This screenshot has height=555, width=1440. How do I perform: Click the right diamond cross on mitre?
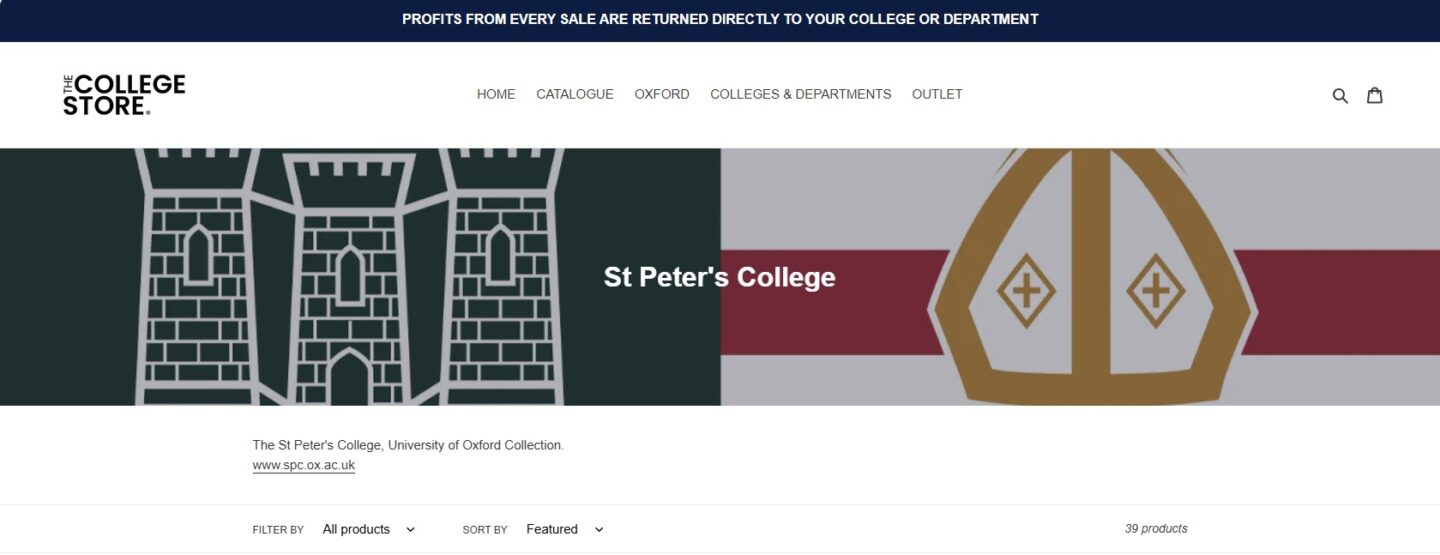click(1155, 291)
